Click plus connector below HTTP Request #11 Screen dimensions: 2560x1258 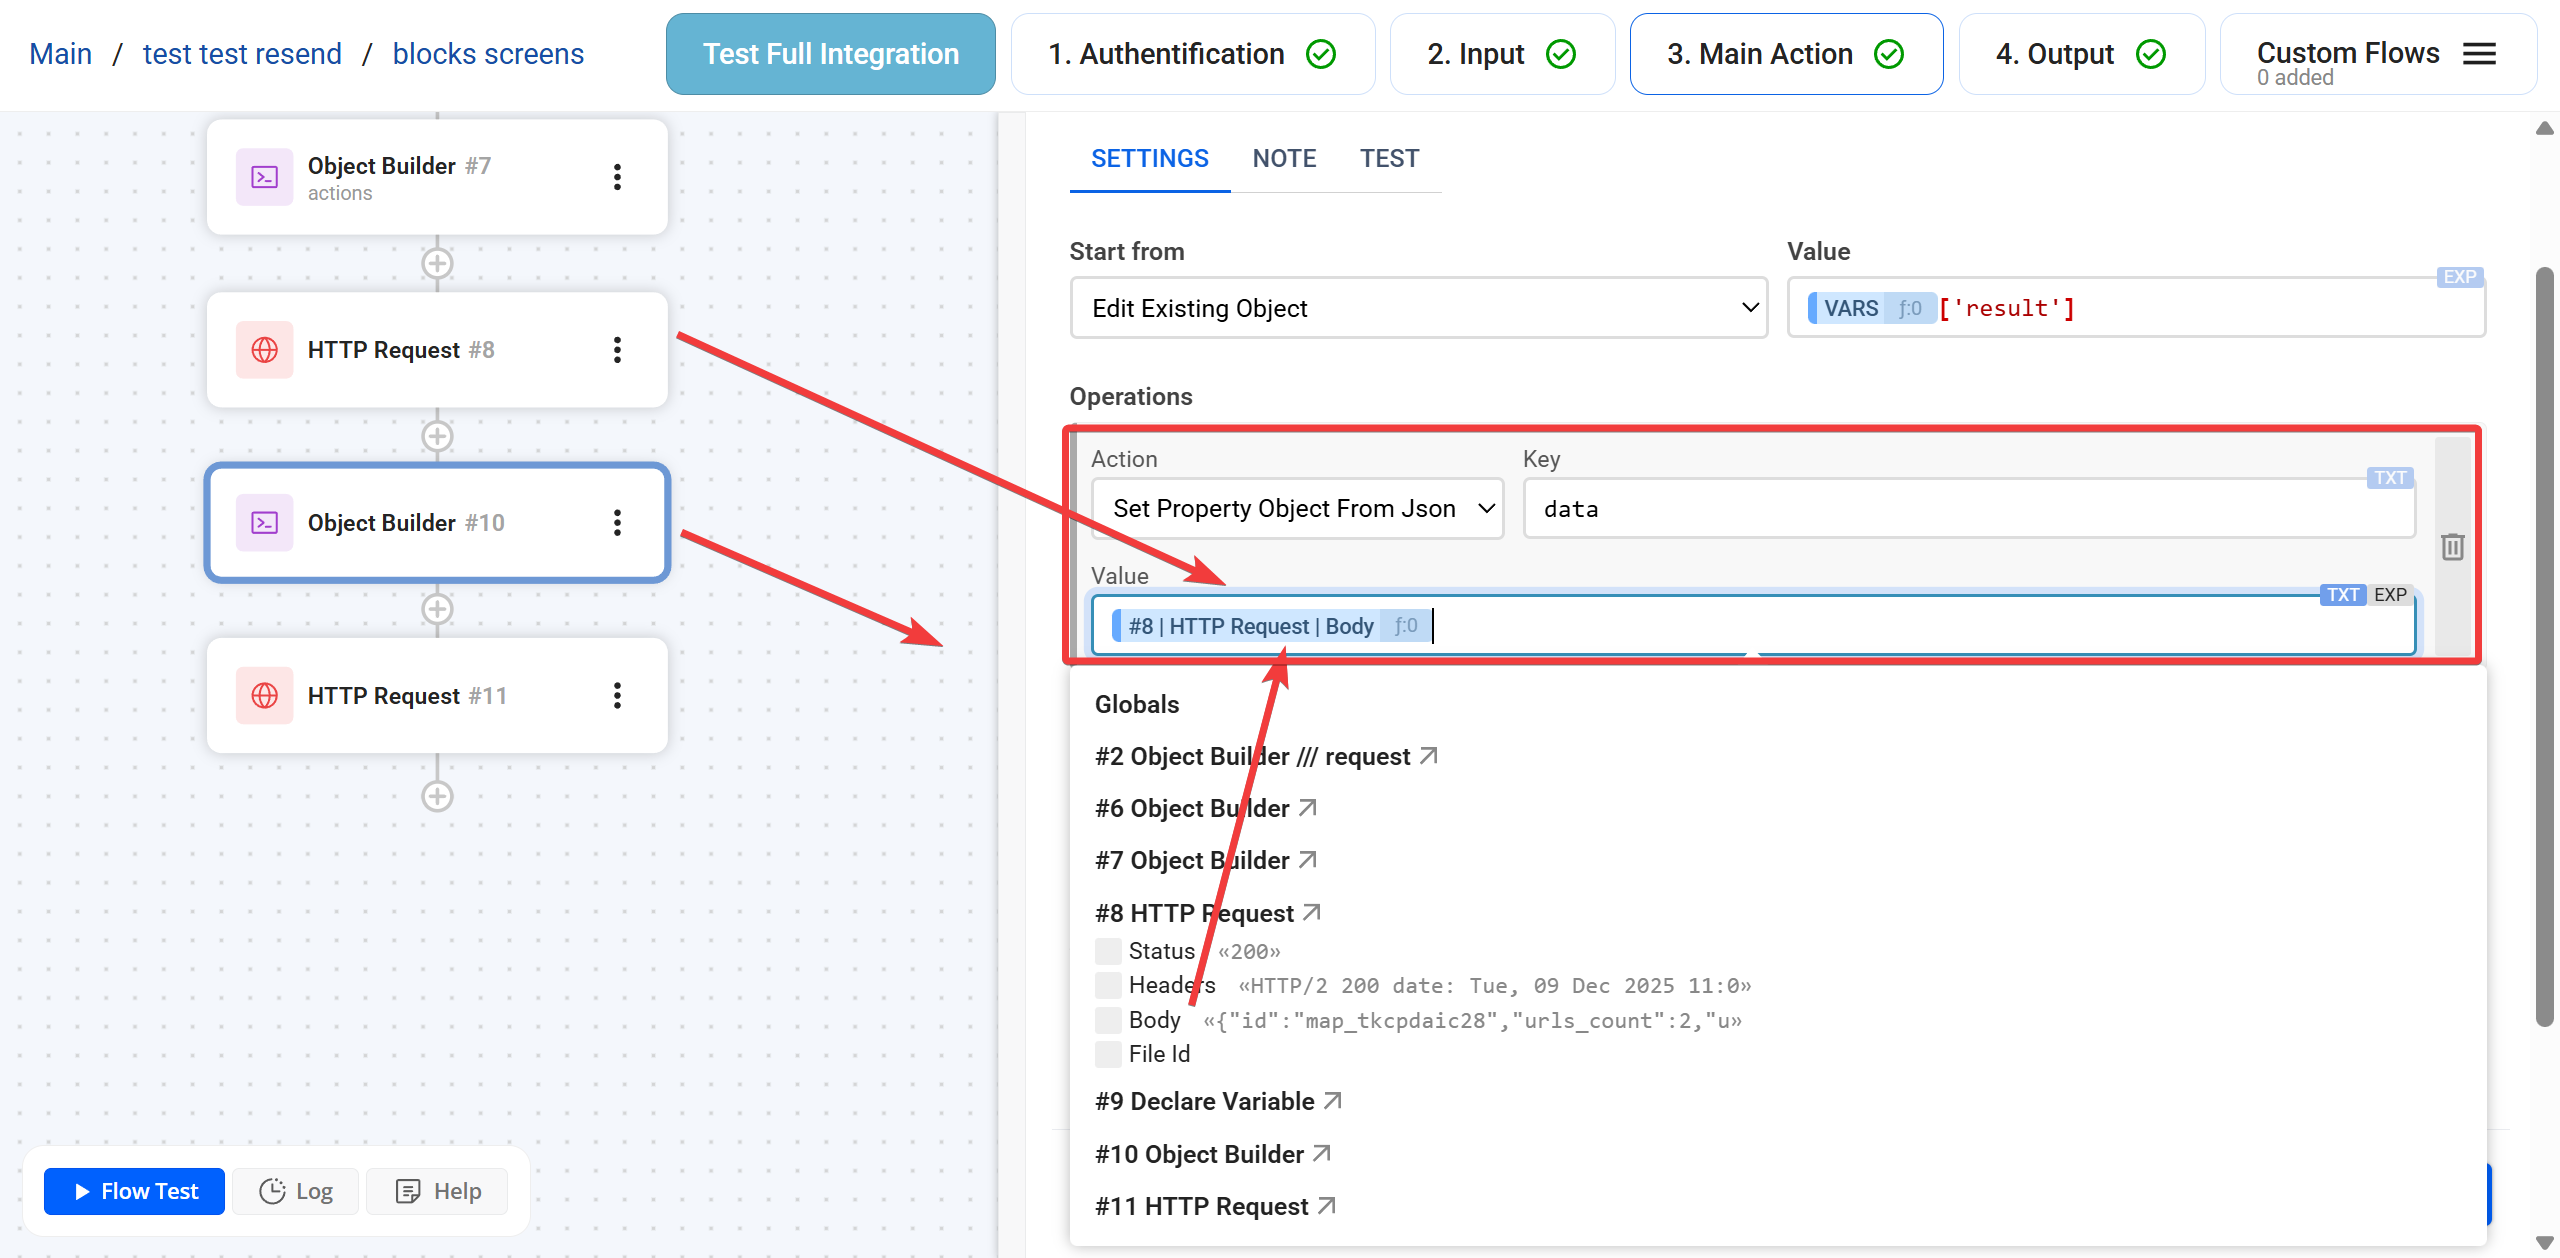pyautogui.click(x=437, y=797)
